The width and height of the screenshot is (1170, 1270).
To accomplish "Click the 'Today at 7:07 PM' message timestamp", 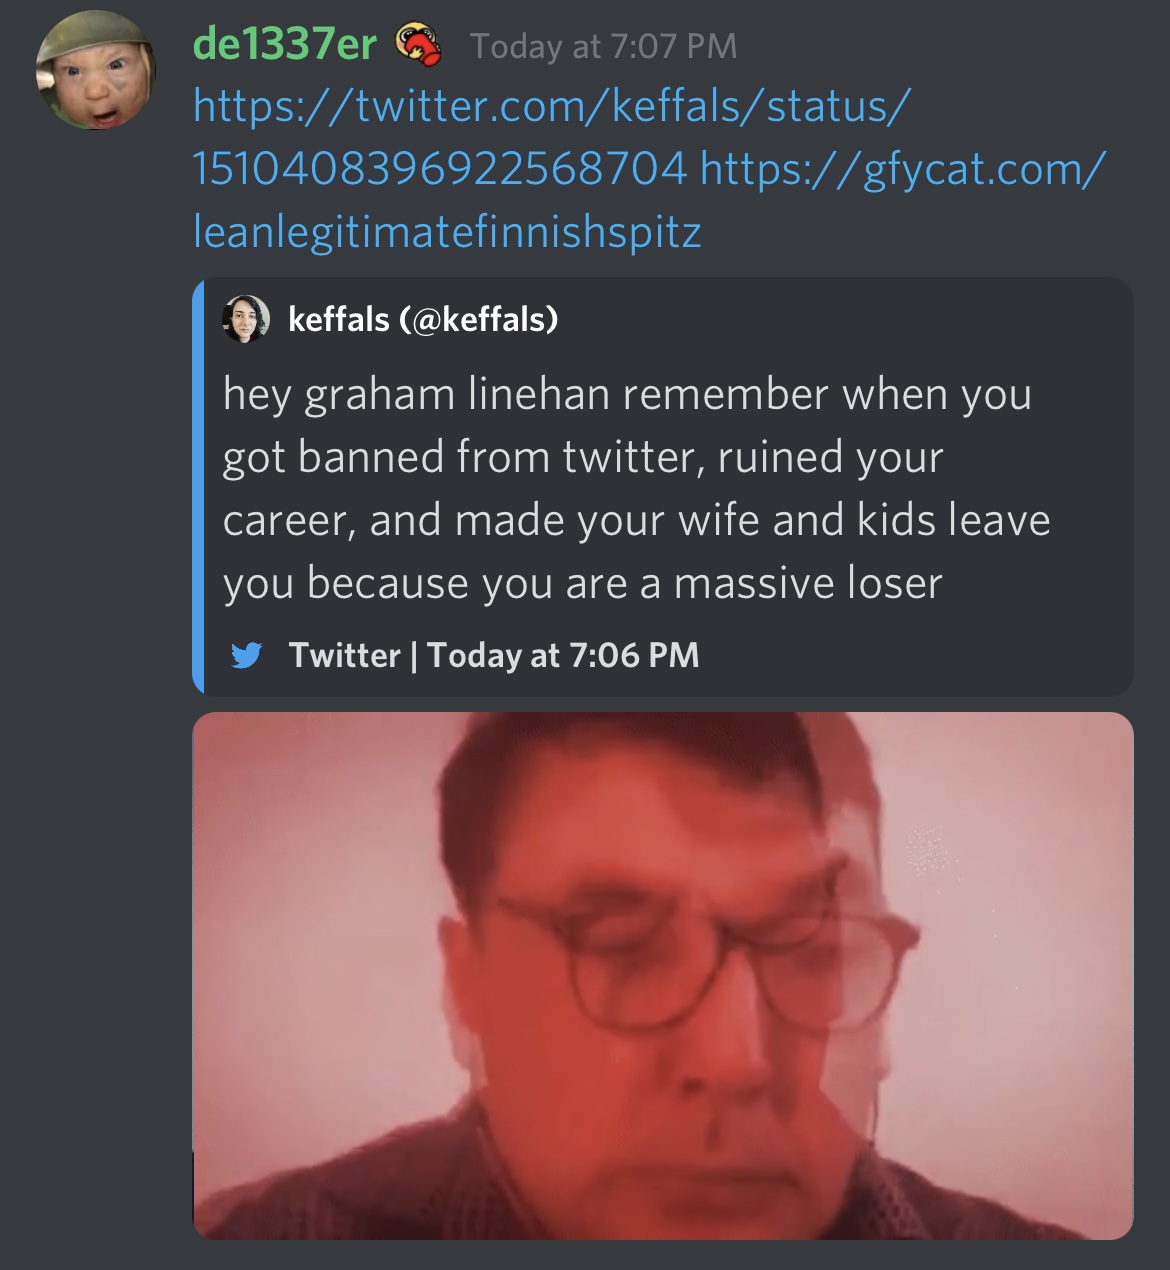I will tap(603, 46).
